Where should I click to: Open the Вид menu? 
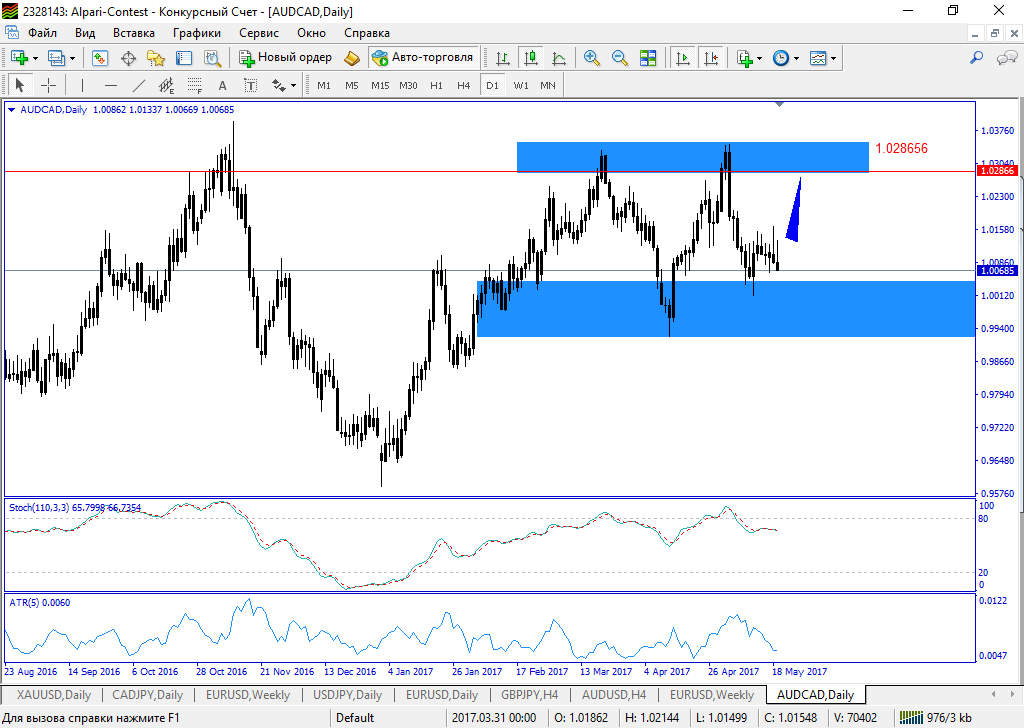85,33
